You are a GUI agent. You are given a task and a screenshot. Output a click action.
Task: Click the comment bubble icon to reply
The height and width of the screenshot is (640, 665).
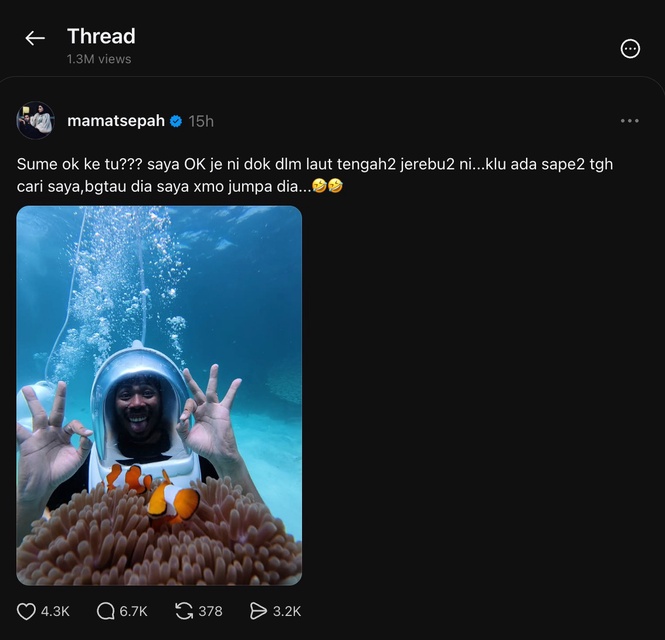(x=106, y=611)
